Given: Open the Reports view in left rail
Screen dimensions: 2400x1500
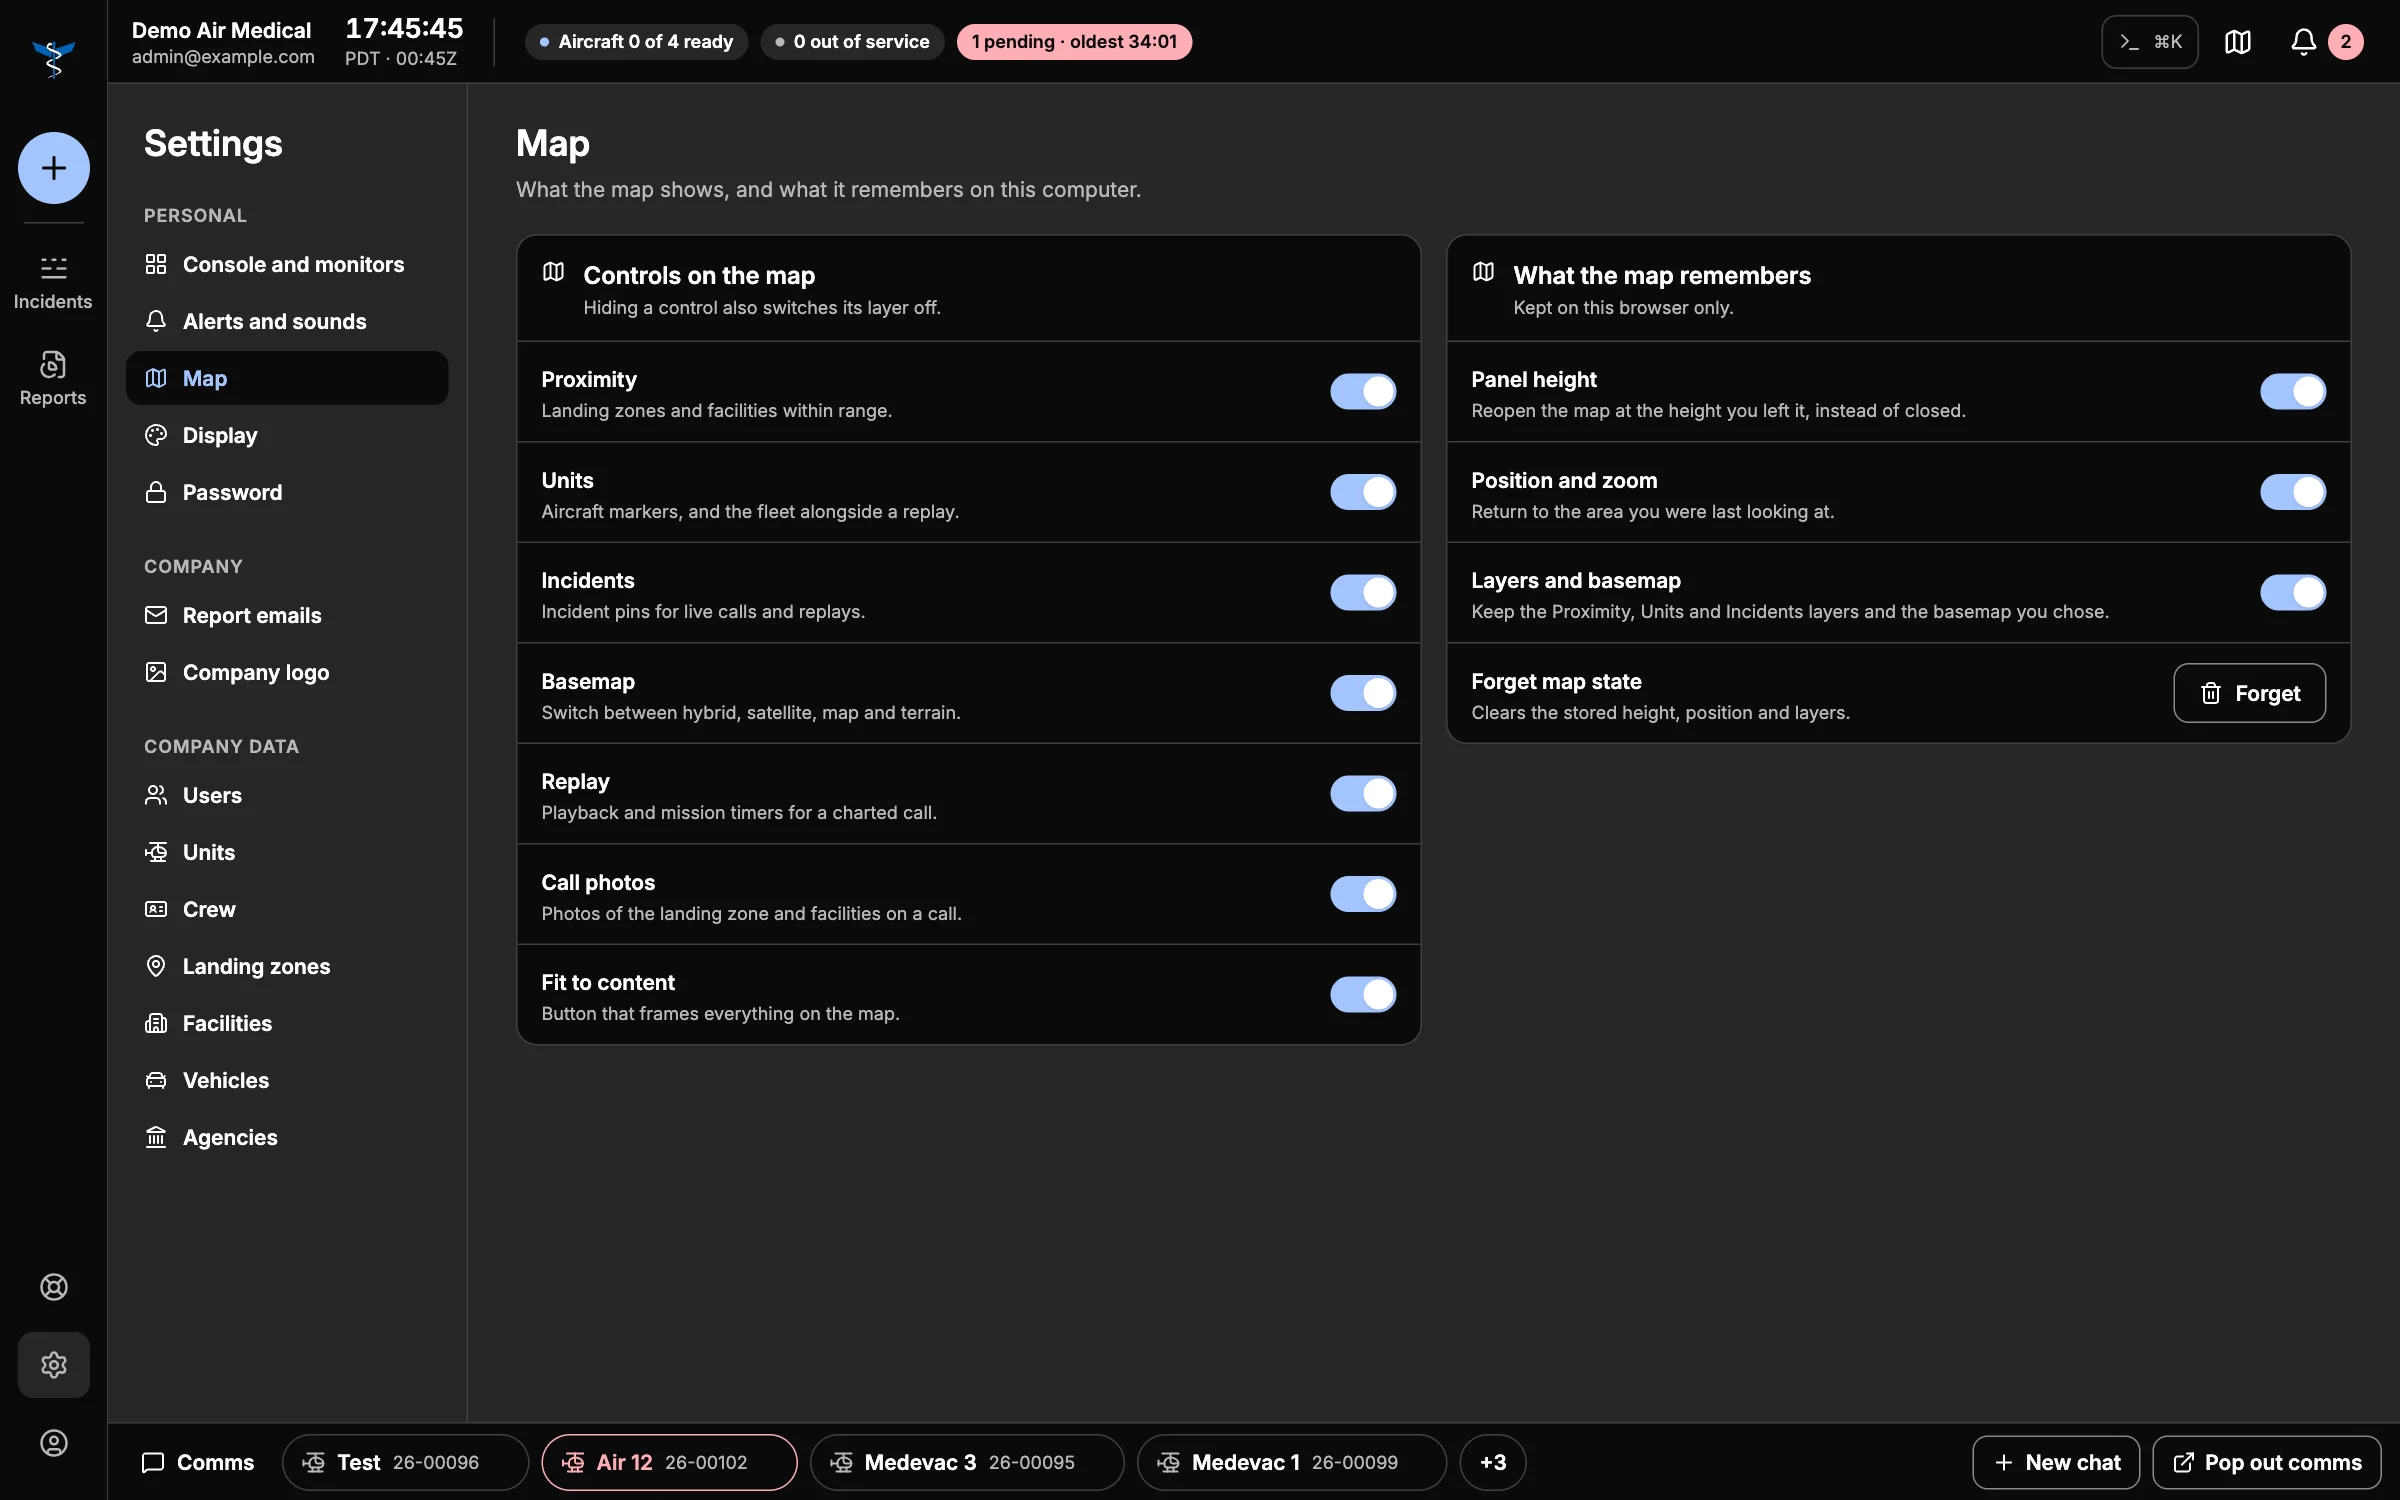Looking at the screenshot, I should pos(53,378).
